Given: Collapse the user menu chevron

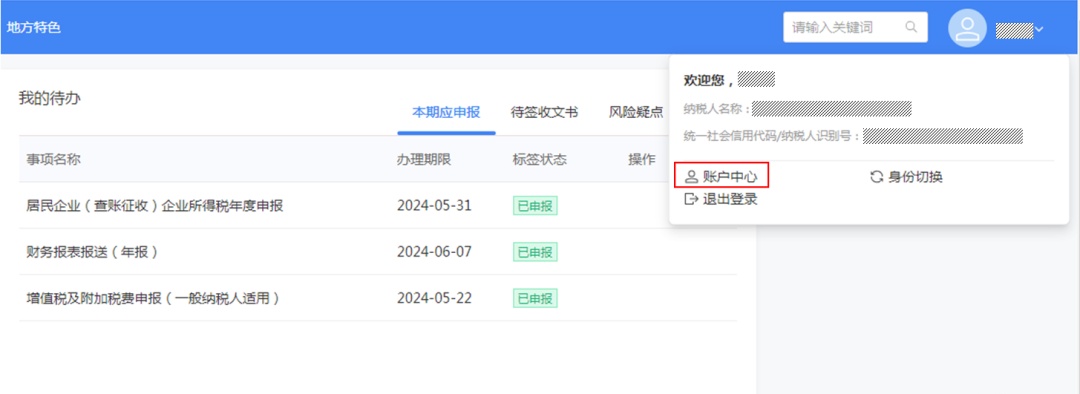Looking at the screenshot, I should [x=1039, y=29].
